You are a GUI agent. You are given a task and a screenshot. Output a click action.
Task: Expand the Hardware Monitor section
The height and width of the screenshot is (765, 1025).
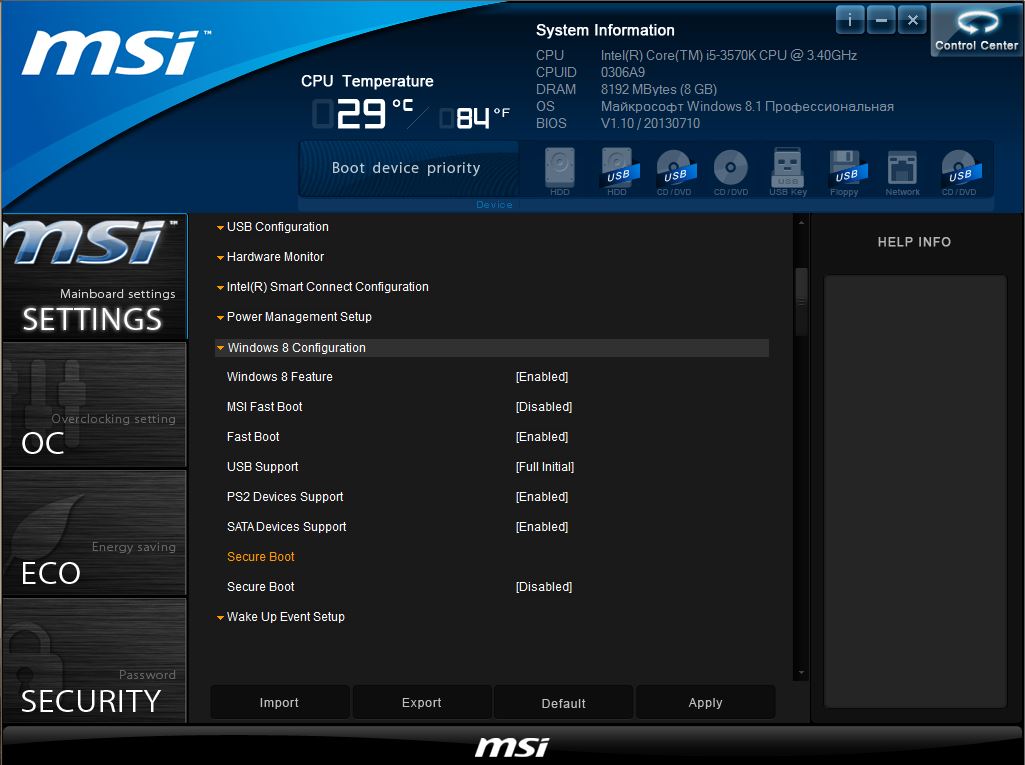click(x=275, y=257)
